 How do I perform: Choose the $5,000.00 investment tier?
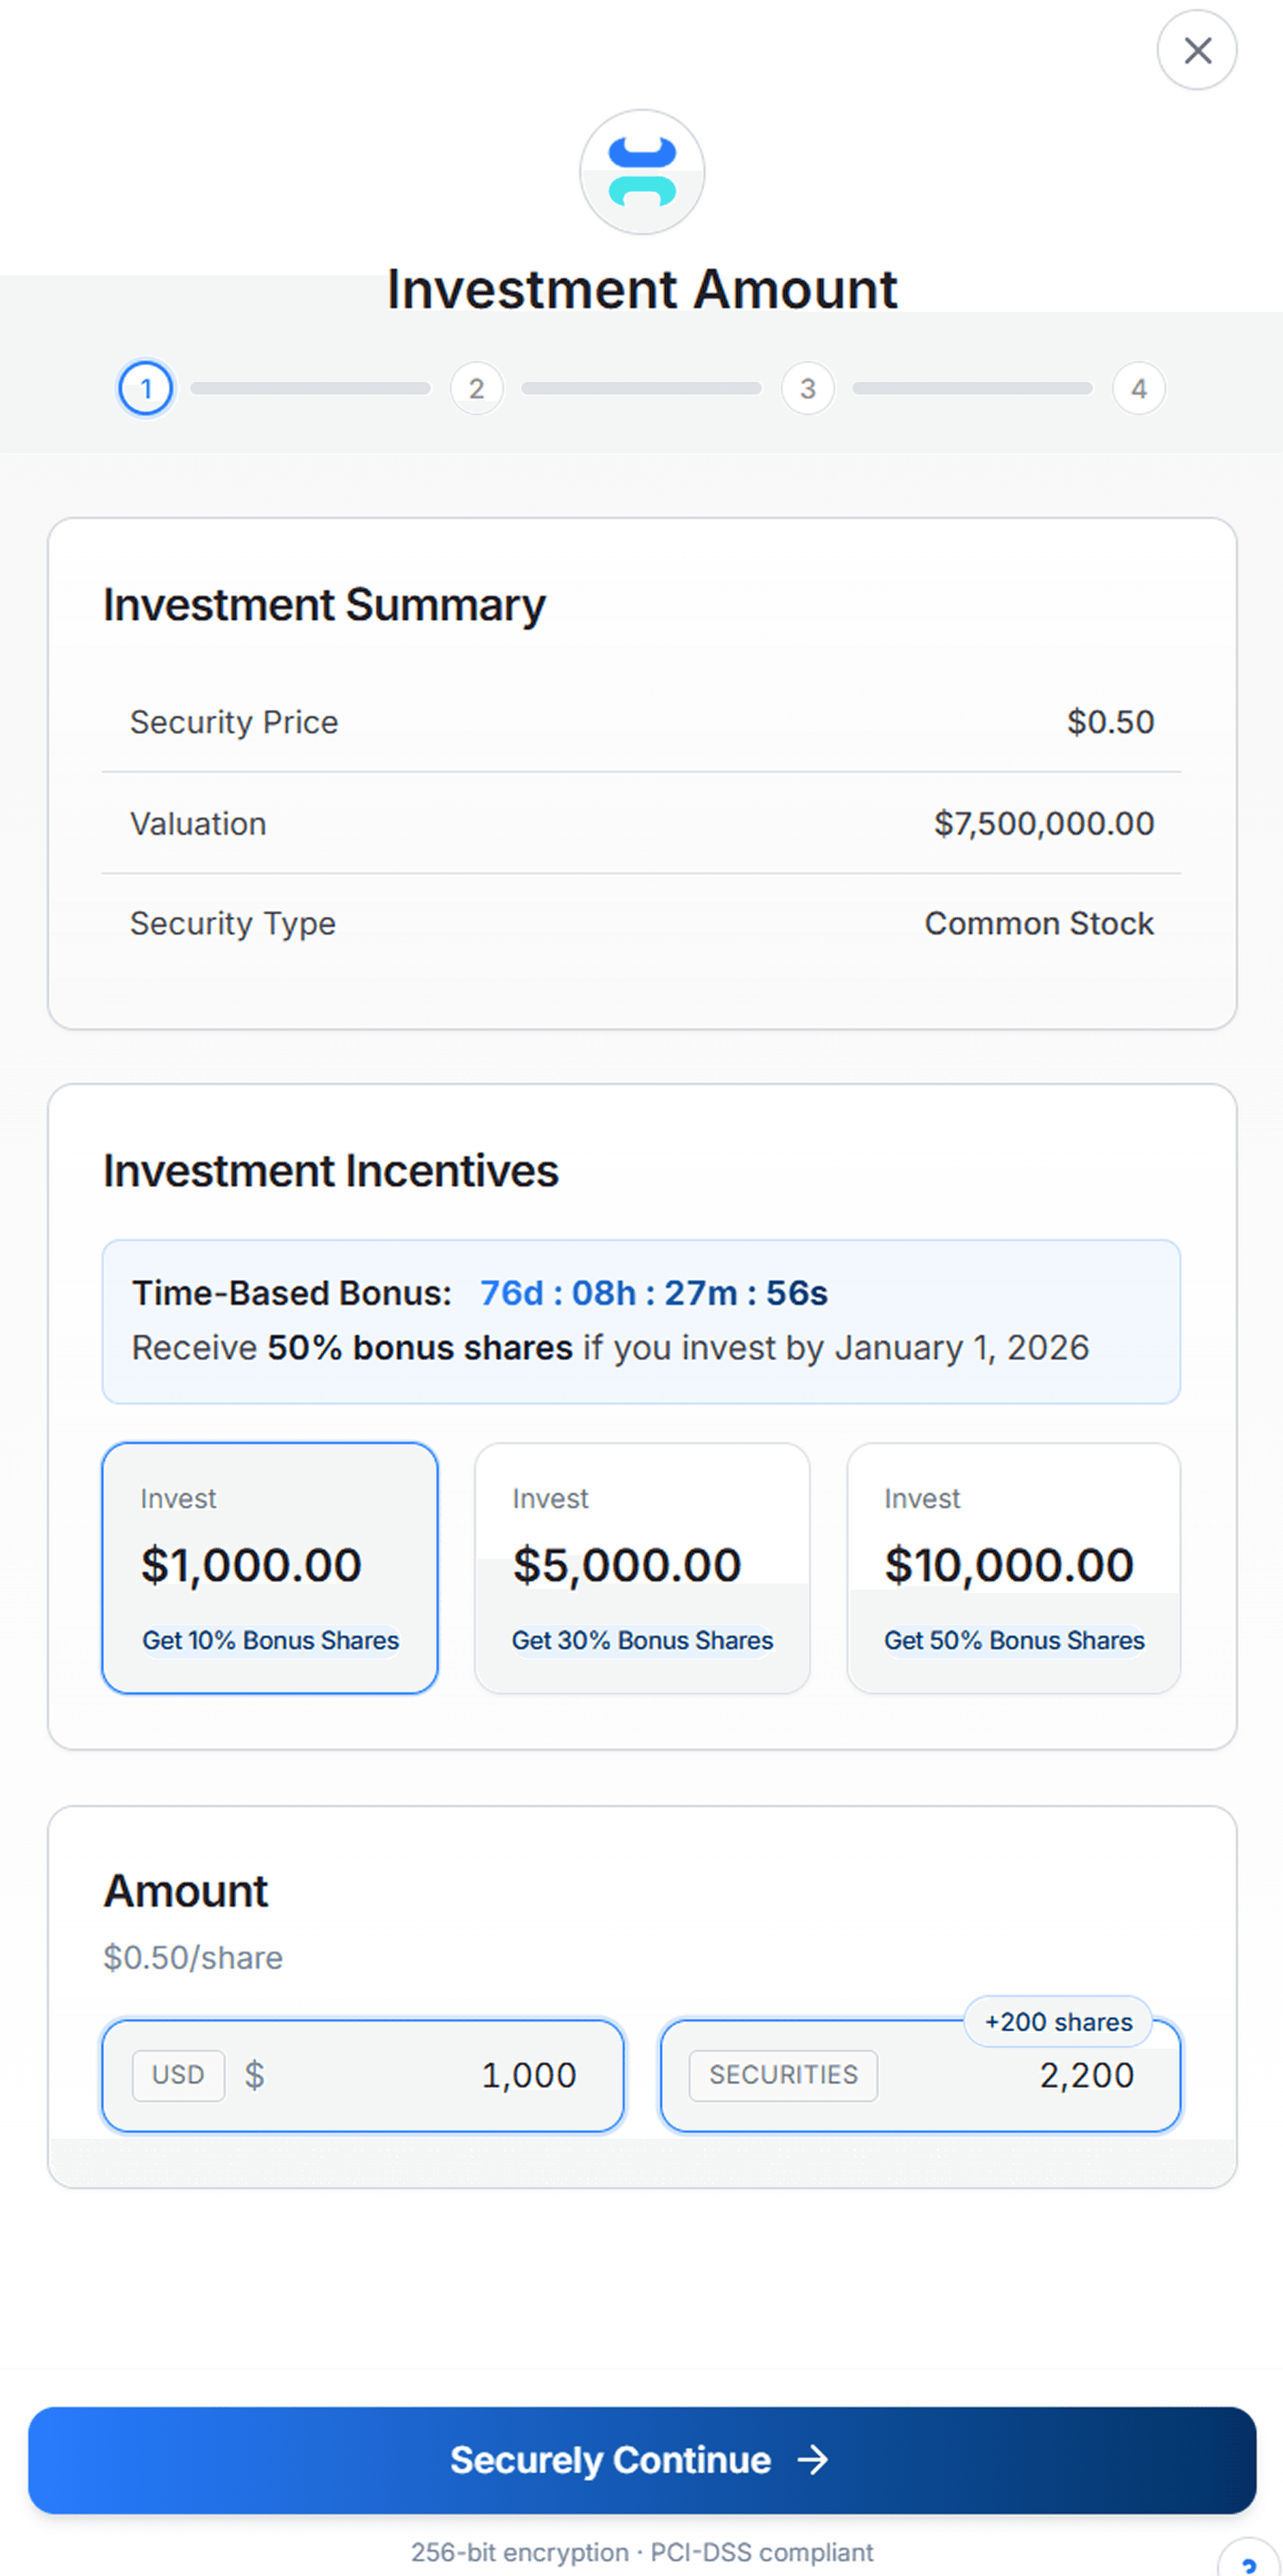point(641,1566)
